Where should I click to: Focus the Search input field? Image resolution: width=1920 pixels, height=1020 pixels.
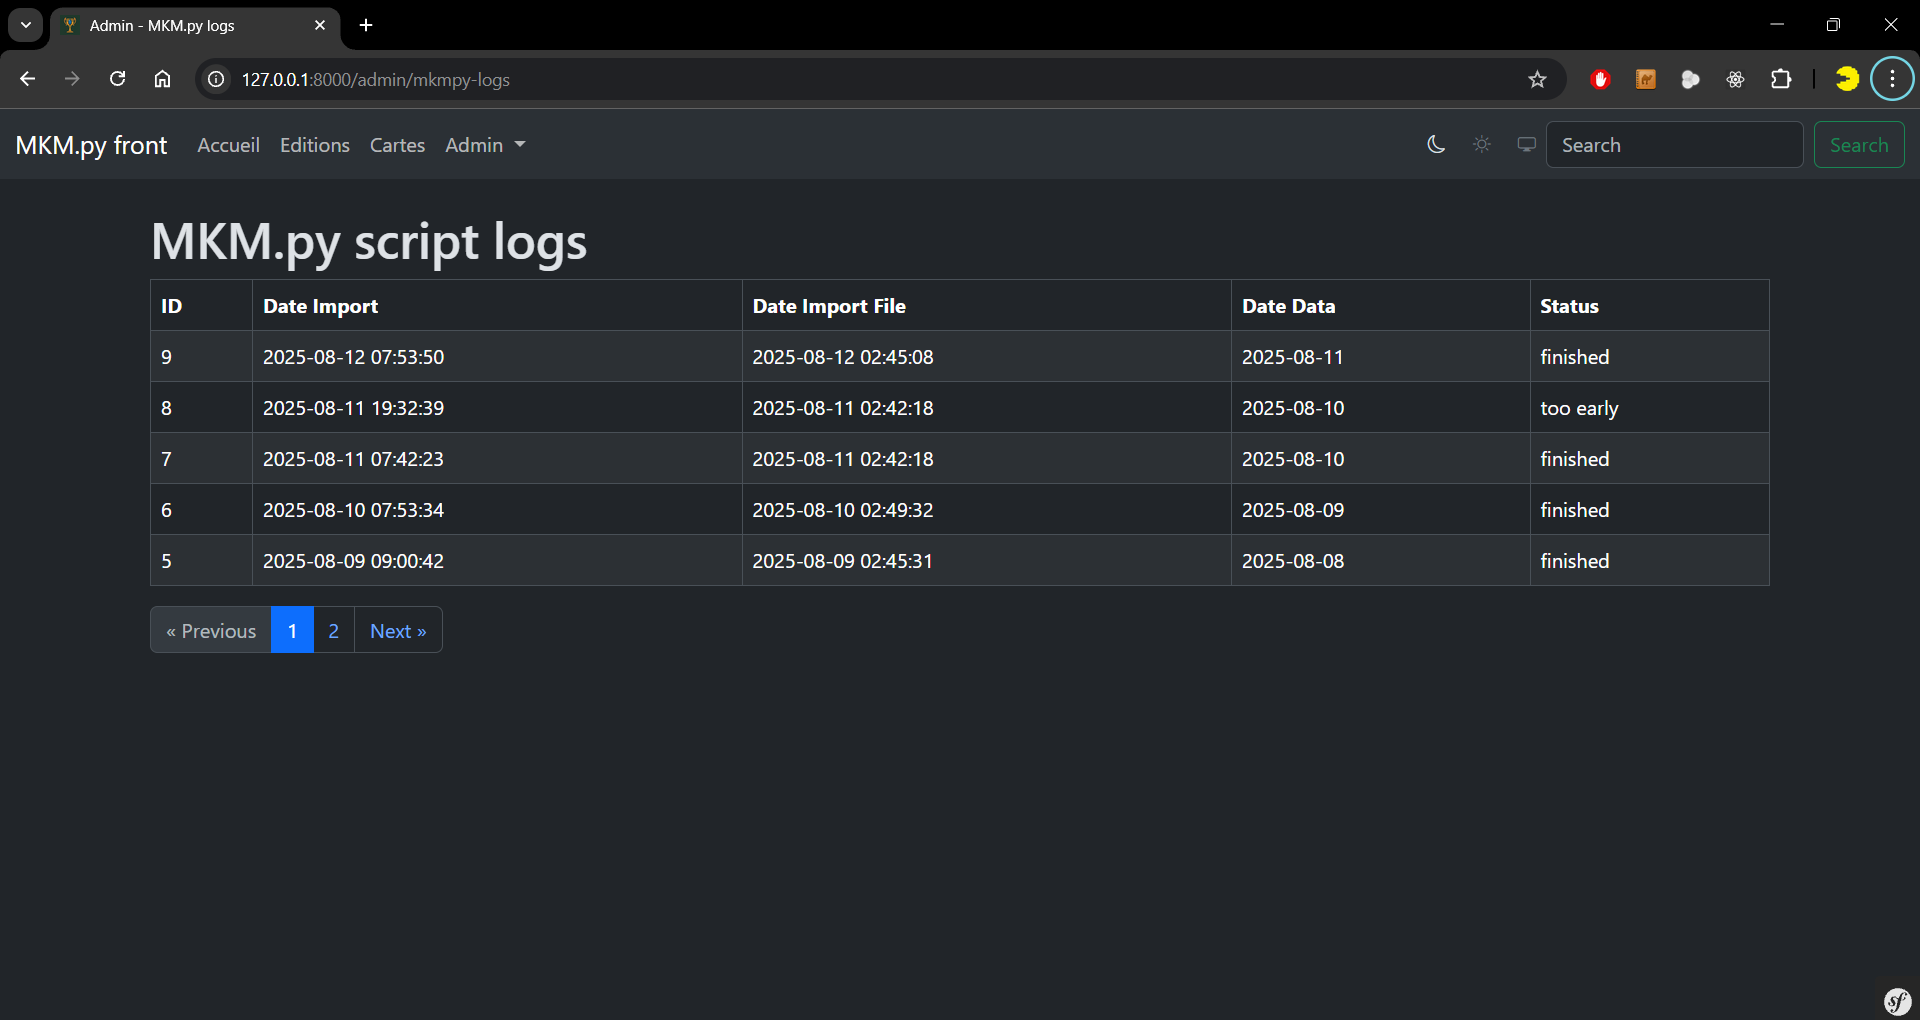[1674, 145]
